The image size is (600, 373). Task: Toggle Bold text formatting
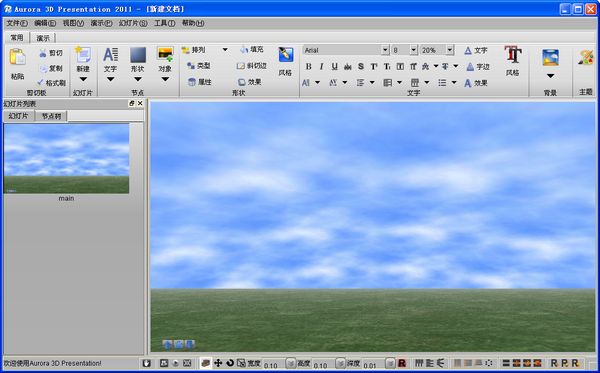(x=308, y=67)
